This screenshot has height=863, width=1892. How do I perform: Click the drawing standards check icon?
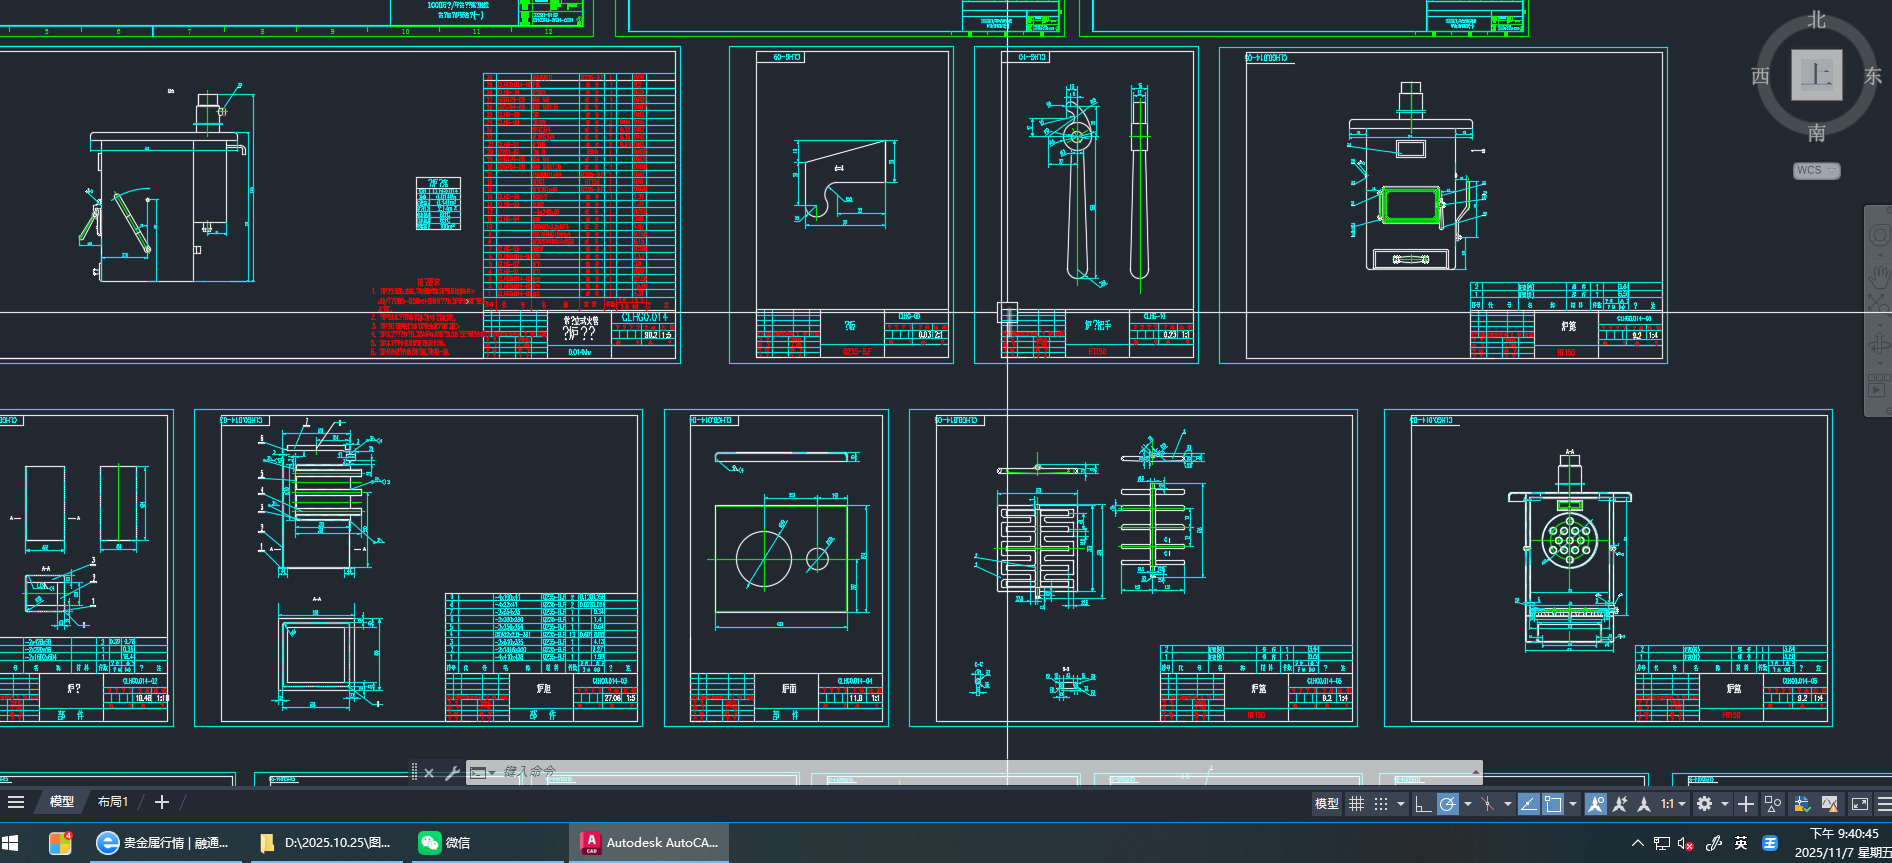point(1802,804)
